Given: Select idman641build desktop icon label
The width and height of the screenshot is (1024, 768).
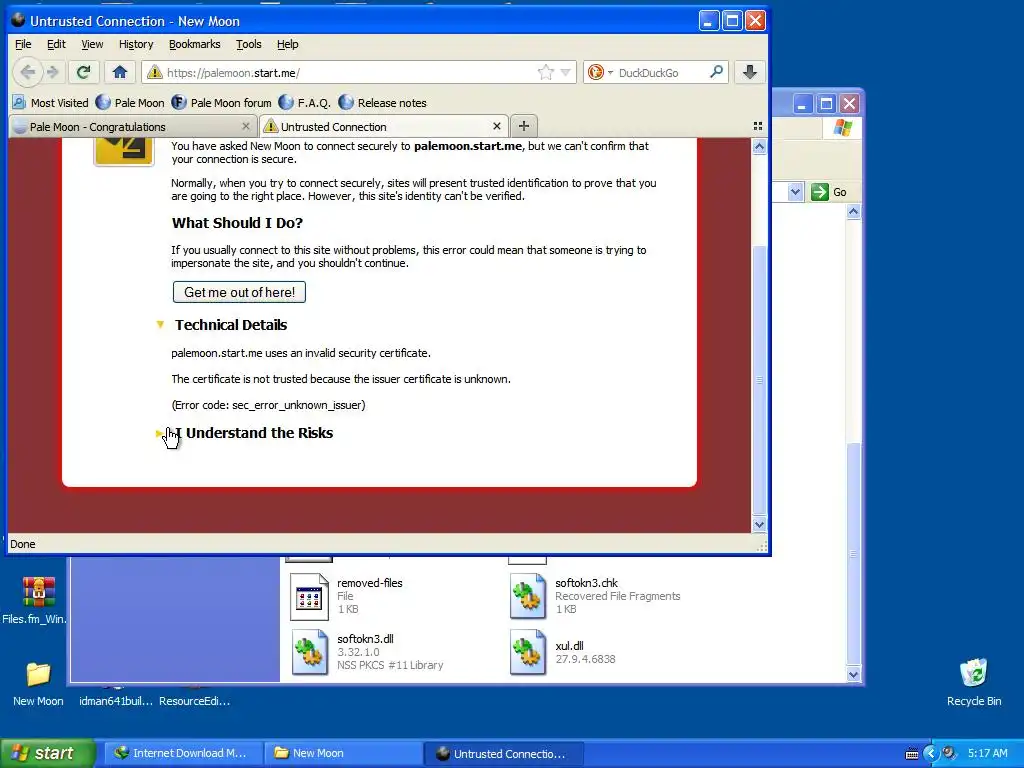Looking at the screenshot, I should [x=116, y=701].
